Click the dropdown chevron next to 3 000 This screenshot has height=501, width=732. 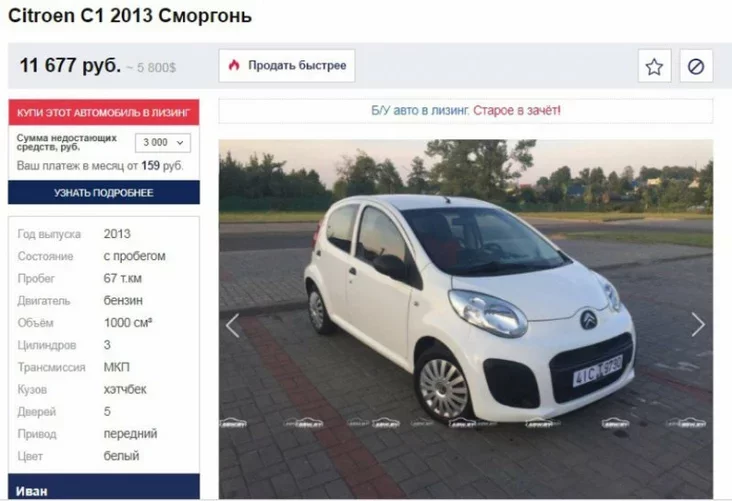(x=180, y=143)
